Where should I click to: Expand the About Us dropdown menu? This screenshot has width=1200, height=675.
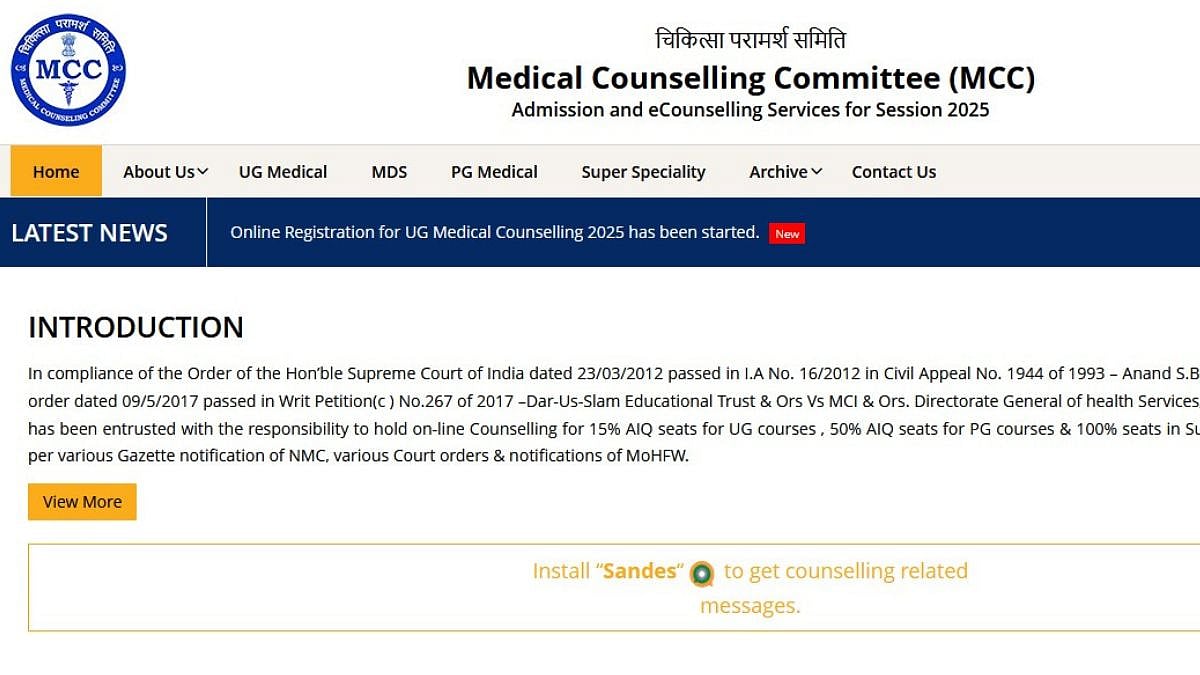pos(165,172)
